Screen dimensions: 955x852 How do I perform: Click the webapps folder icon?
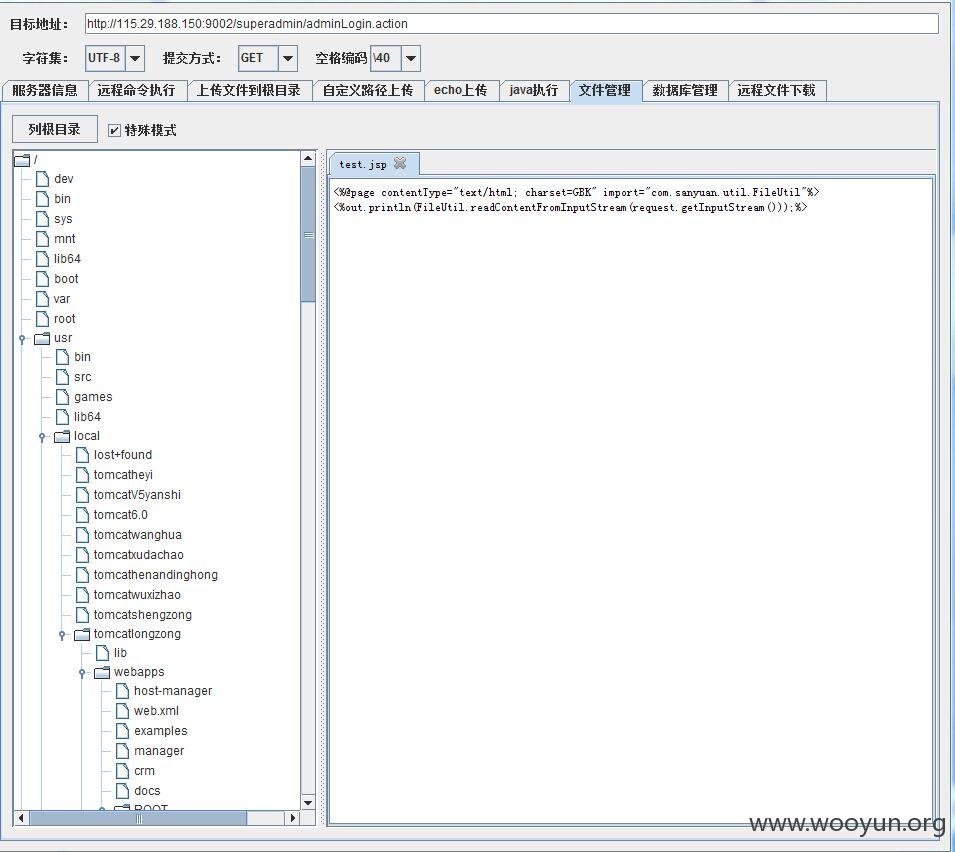pyautogui.click(x=102, y=672)
